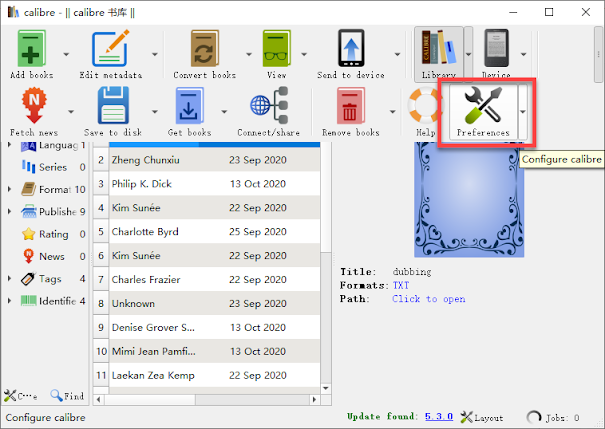
Task: Click the Device e-reader icon
Action: point(496,49)
